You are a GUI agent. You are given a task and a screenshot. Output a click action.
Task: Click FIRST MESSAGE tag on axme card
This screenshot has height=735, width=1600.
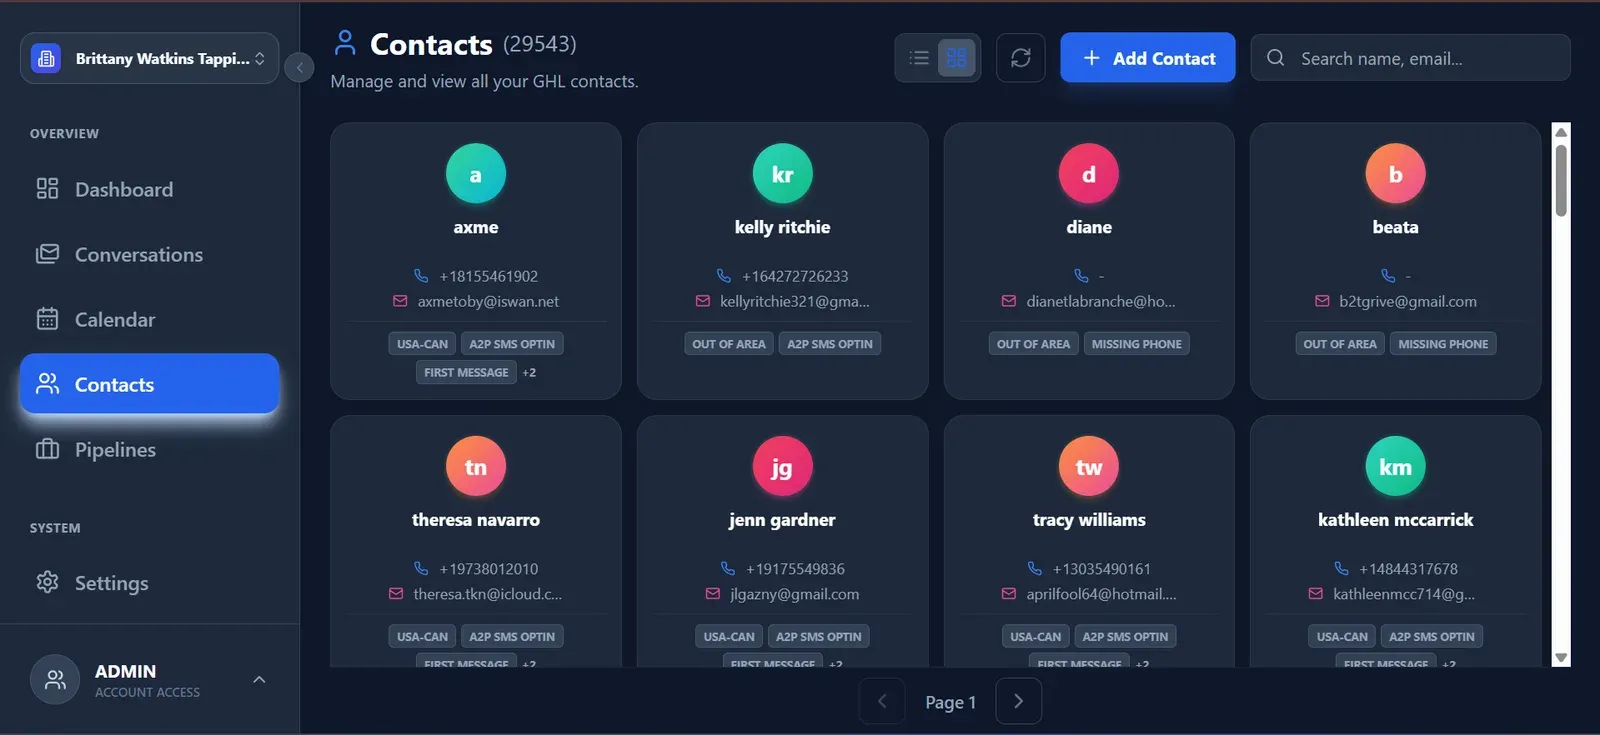pos(466,372)
